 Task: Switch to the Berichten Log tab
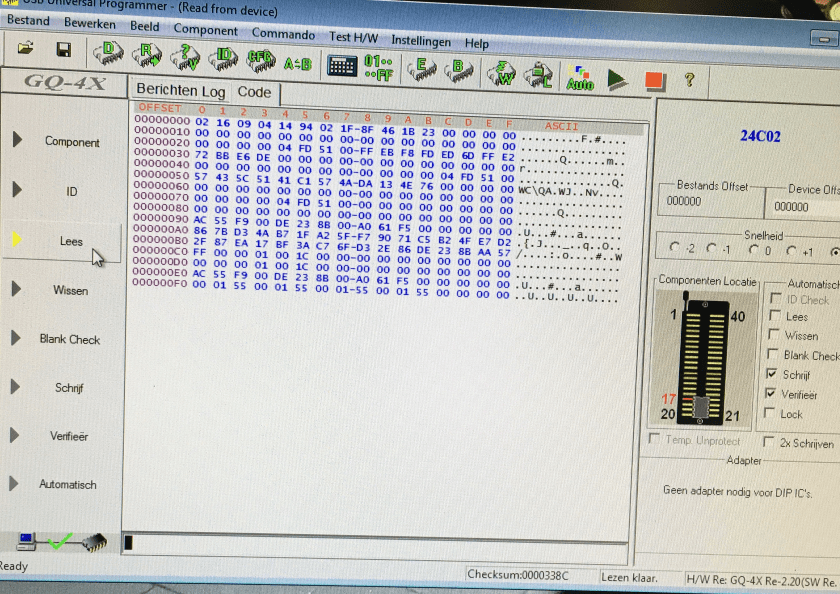(180, 91)
